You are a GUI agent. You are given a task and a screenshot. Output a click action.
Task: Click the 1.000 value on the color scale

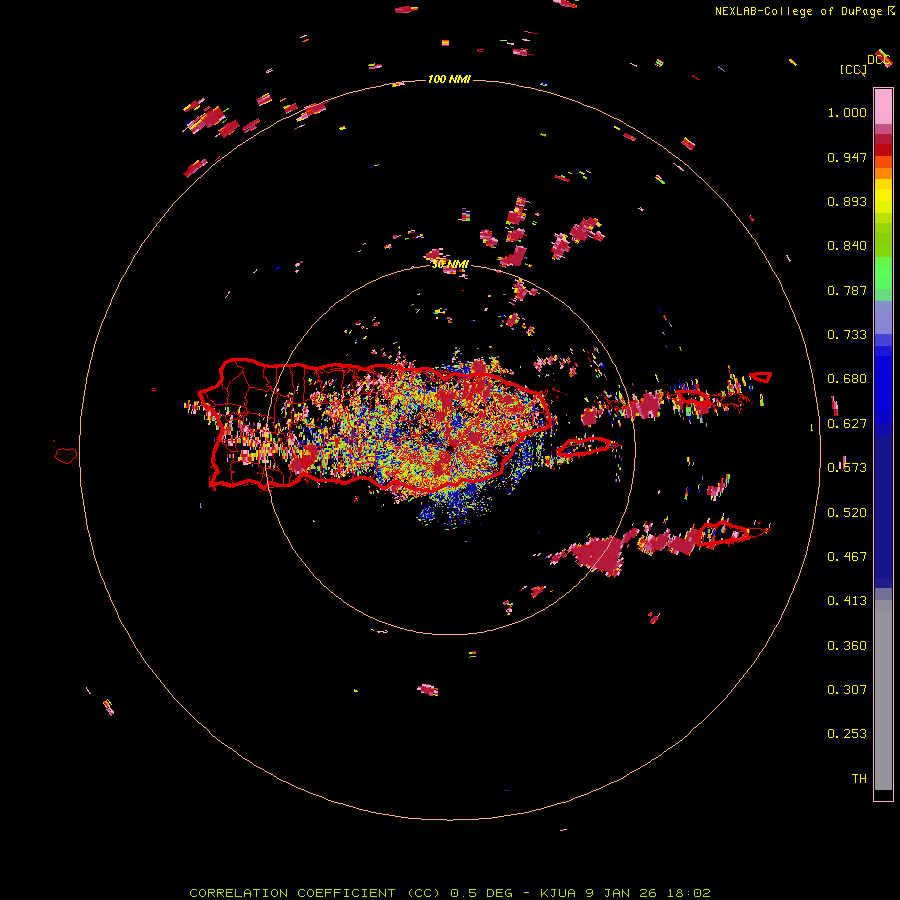pos(847,112)
